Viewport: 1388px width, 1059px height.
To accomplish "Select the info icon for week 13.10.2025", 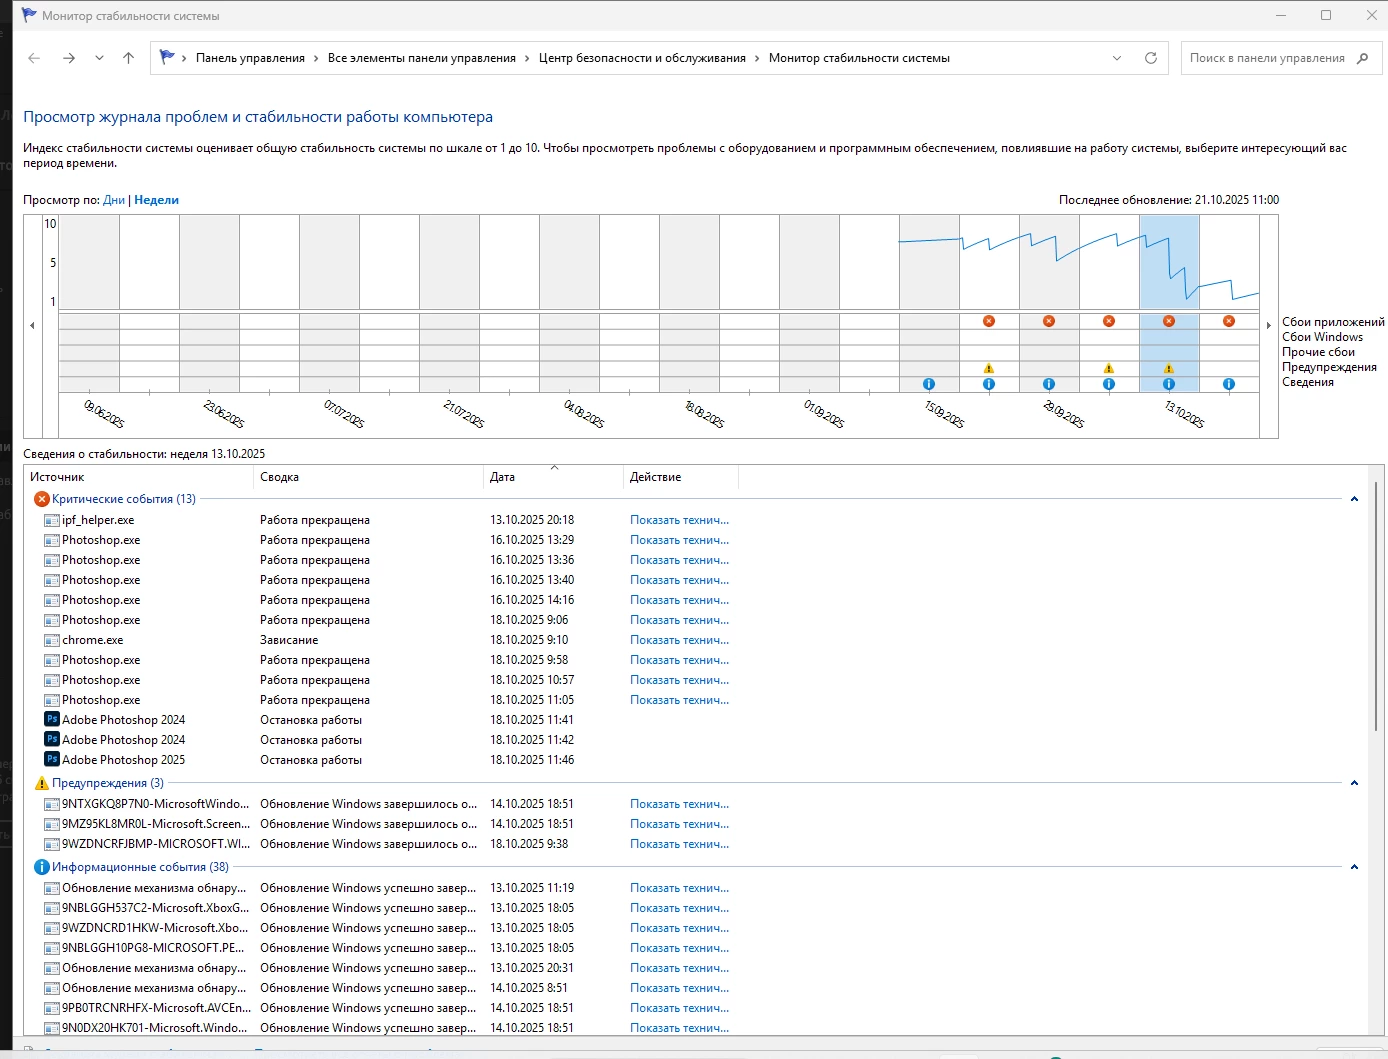I will [x=1169, y=384].
